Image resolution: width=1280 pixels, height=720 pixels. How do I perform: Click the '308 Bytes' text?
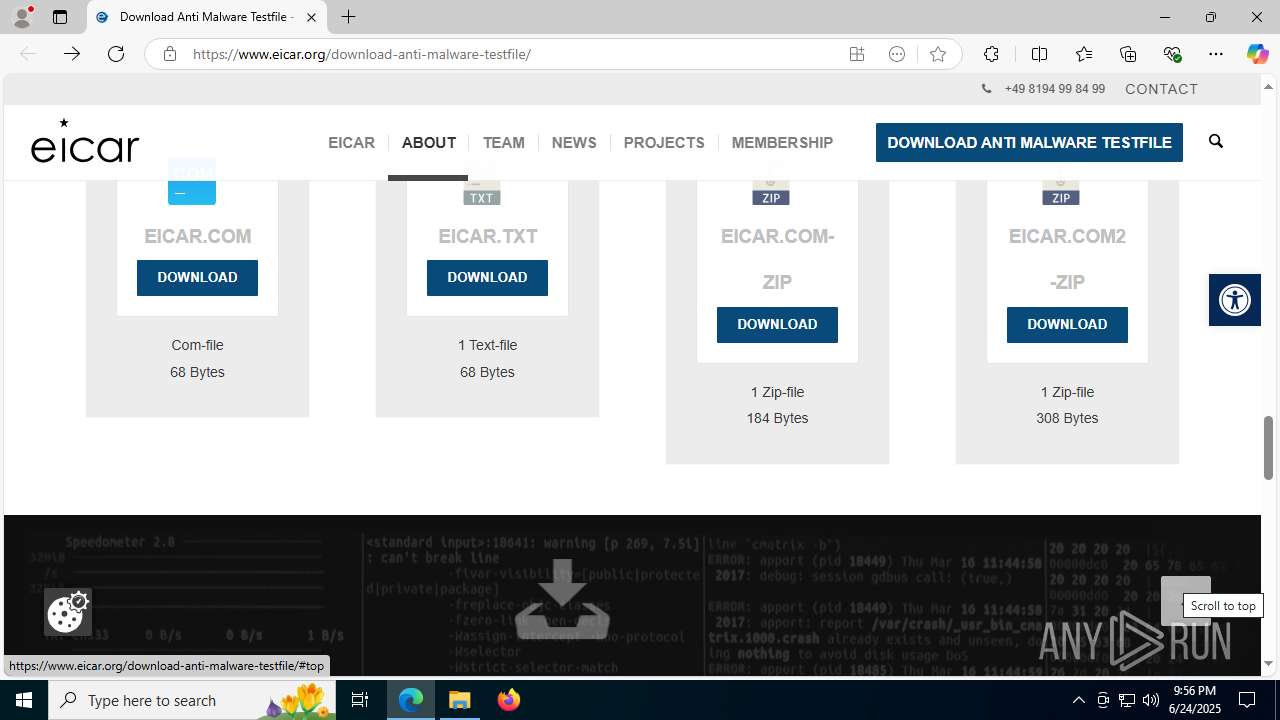1067,418
